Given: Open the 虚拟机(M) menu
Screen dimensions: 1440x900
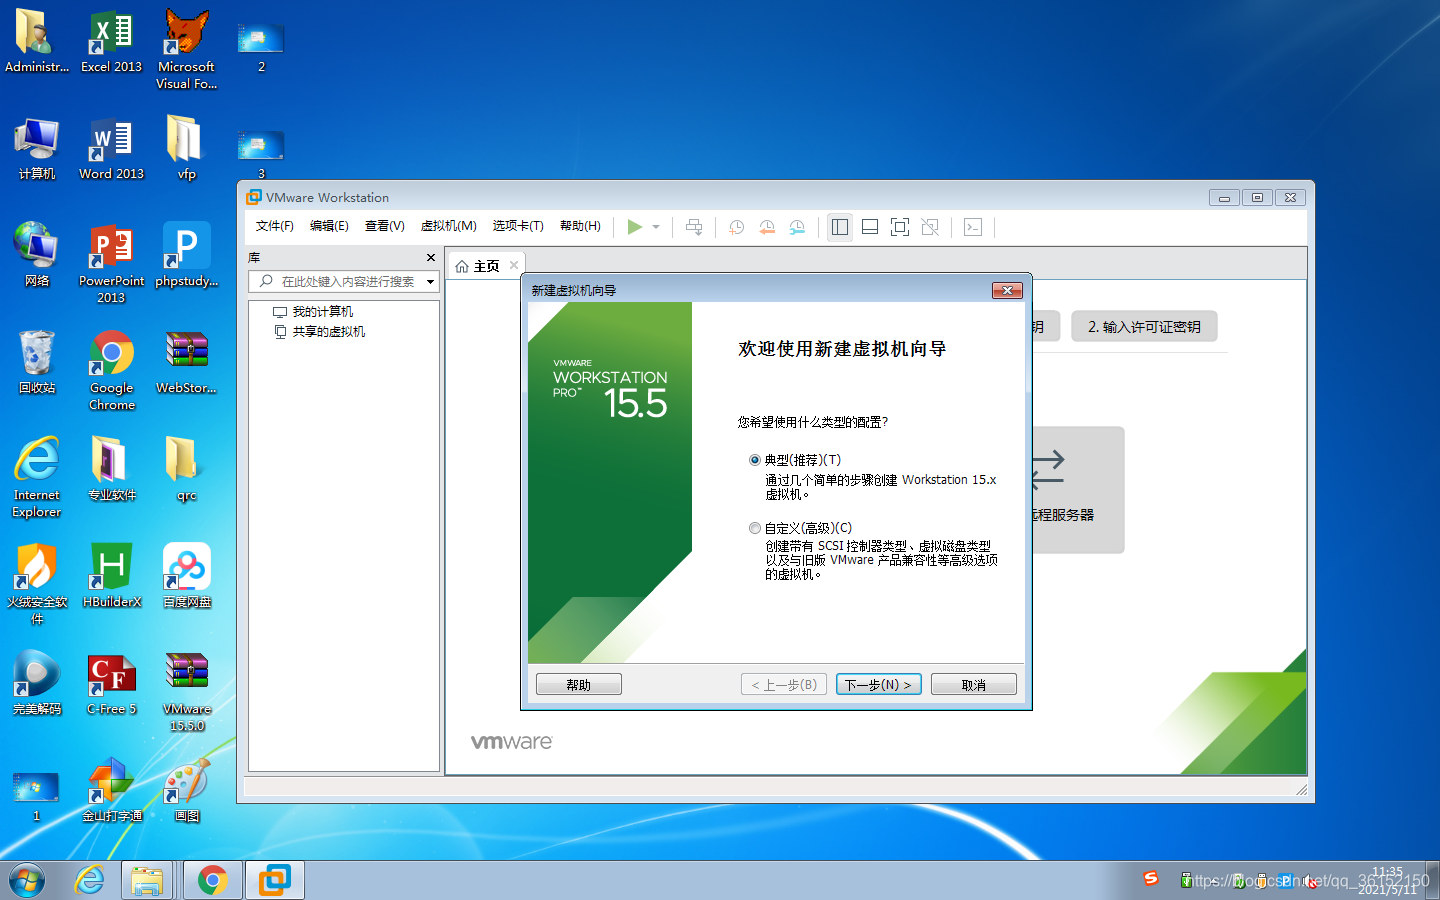Looking at the screenshot, I should 448,226.
